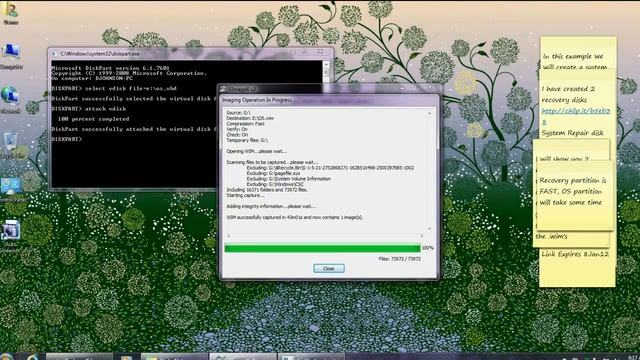The image size is (640, 360).
Task: Click the 'Imaging Operation In Progress' title bar
Action: coord(329,100)
